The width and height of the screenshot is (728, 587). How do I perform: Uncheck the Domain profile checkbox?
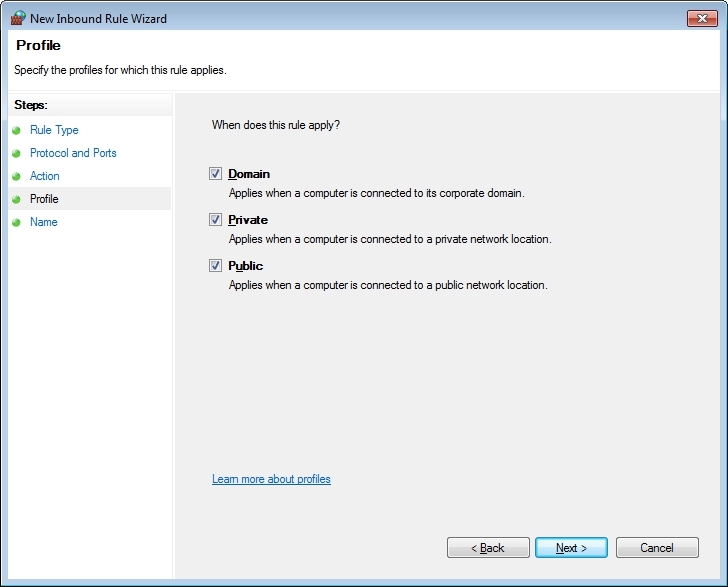click(215, 174)
